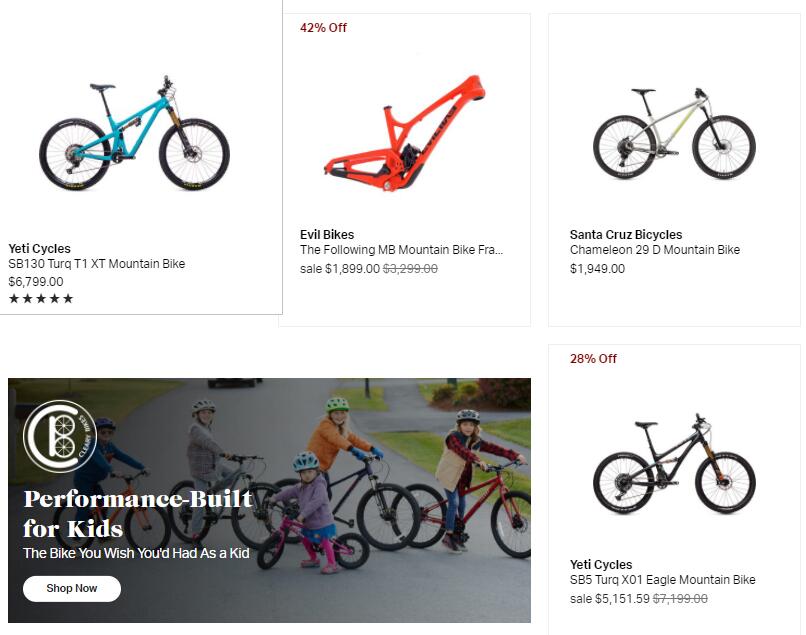
Task: Click the Yeti Cycles brand above SB130
Action: [40, 249]
